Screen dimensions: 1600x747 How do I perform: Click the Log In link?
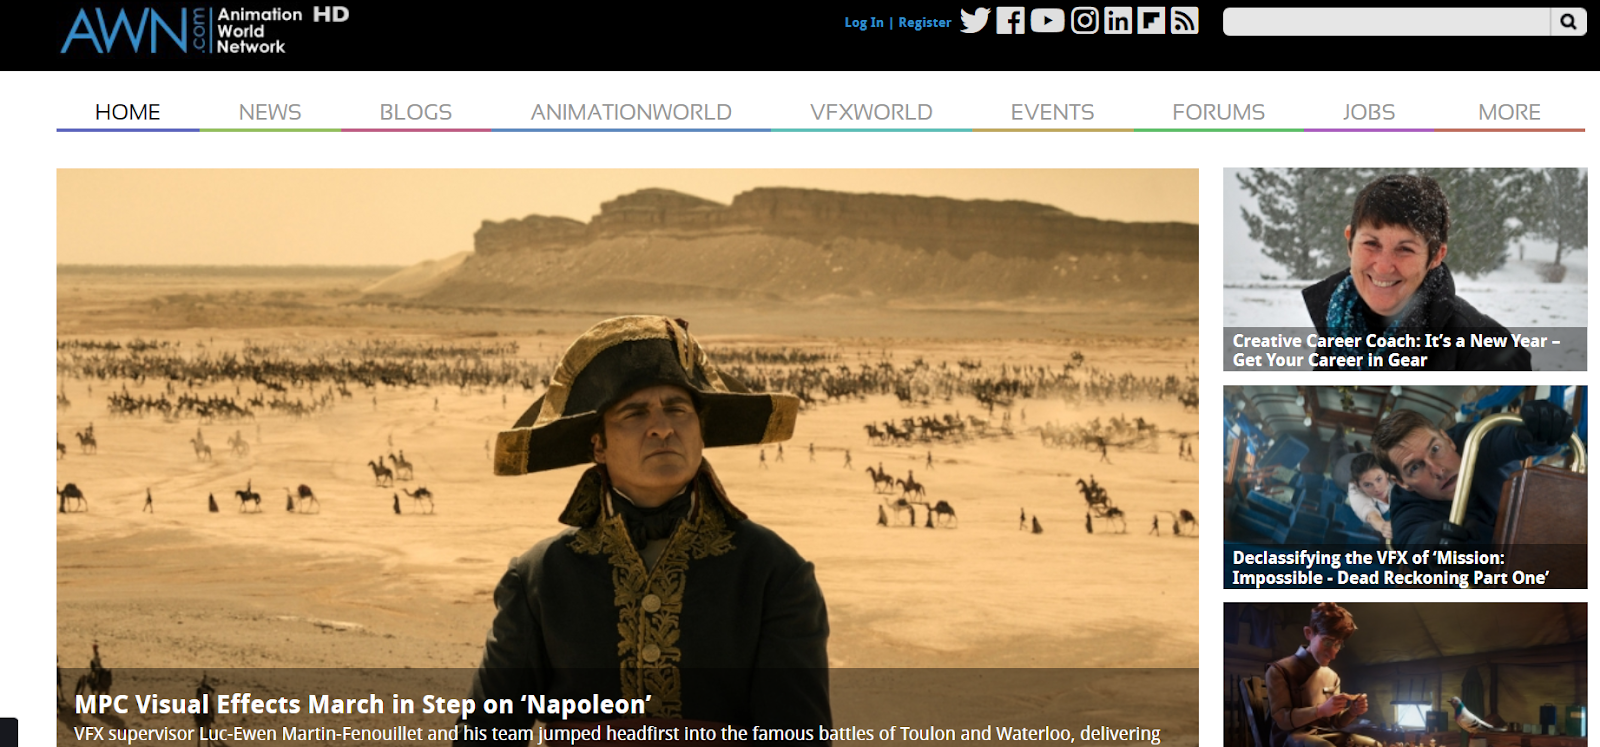[864, 22]
